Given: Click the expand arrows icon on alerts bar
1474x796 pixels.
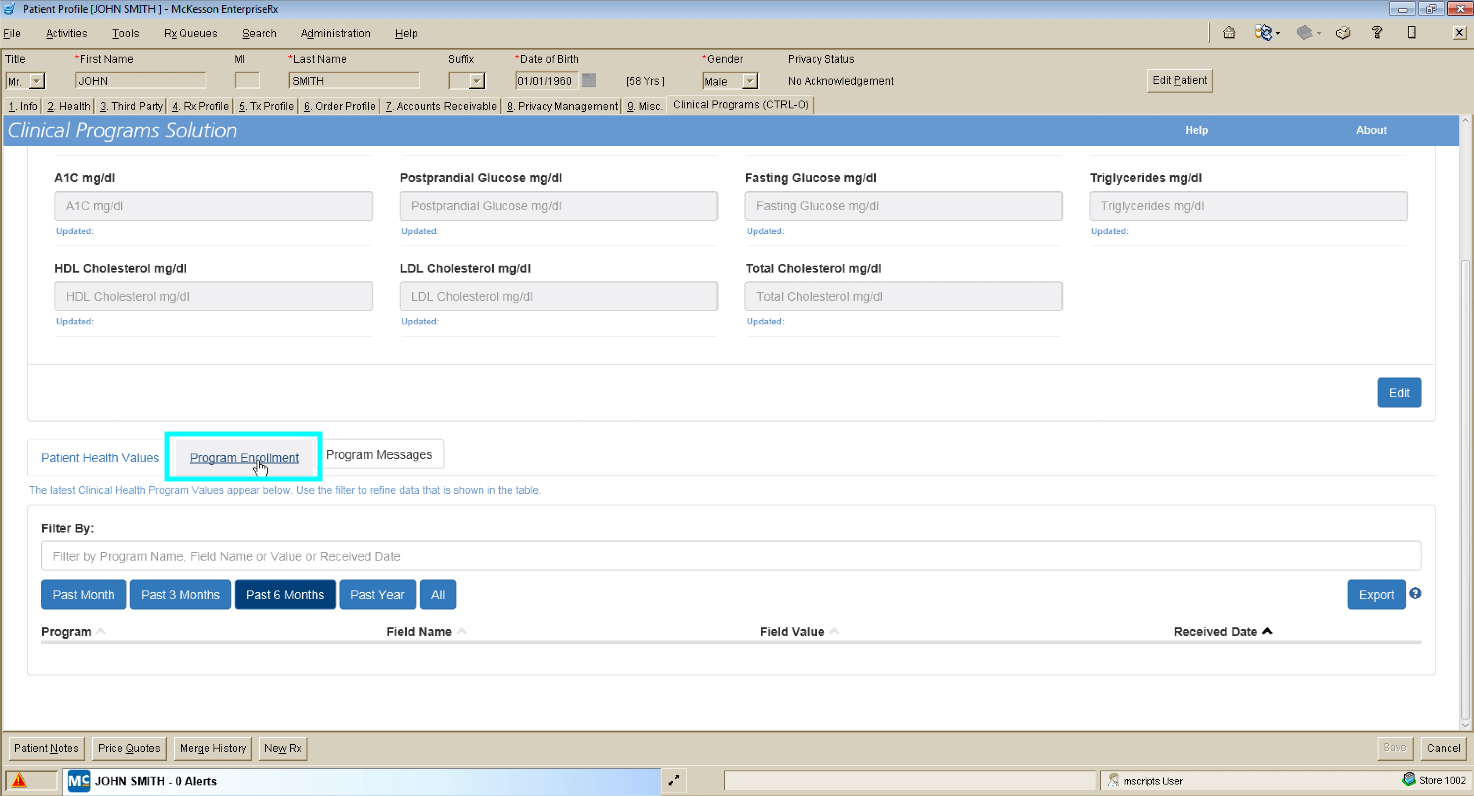Looking at the screenshot, I should (x=674, y=781).
